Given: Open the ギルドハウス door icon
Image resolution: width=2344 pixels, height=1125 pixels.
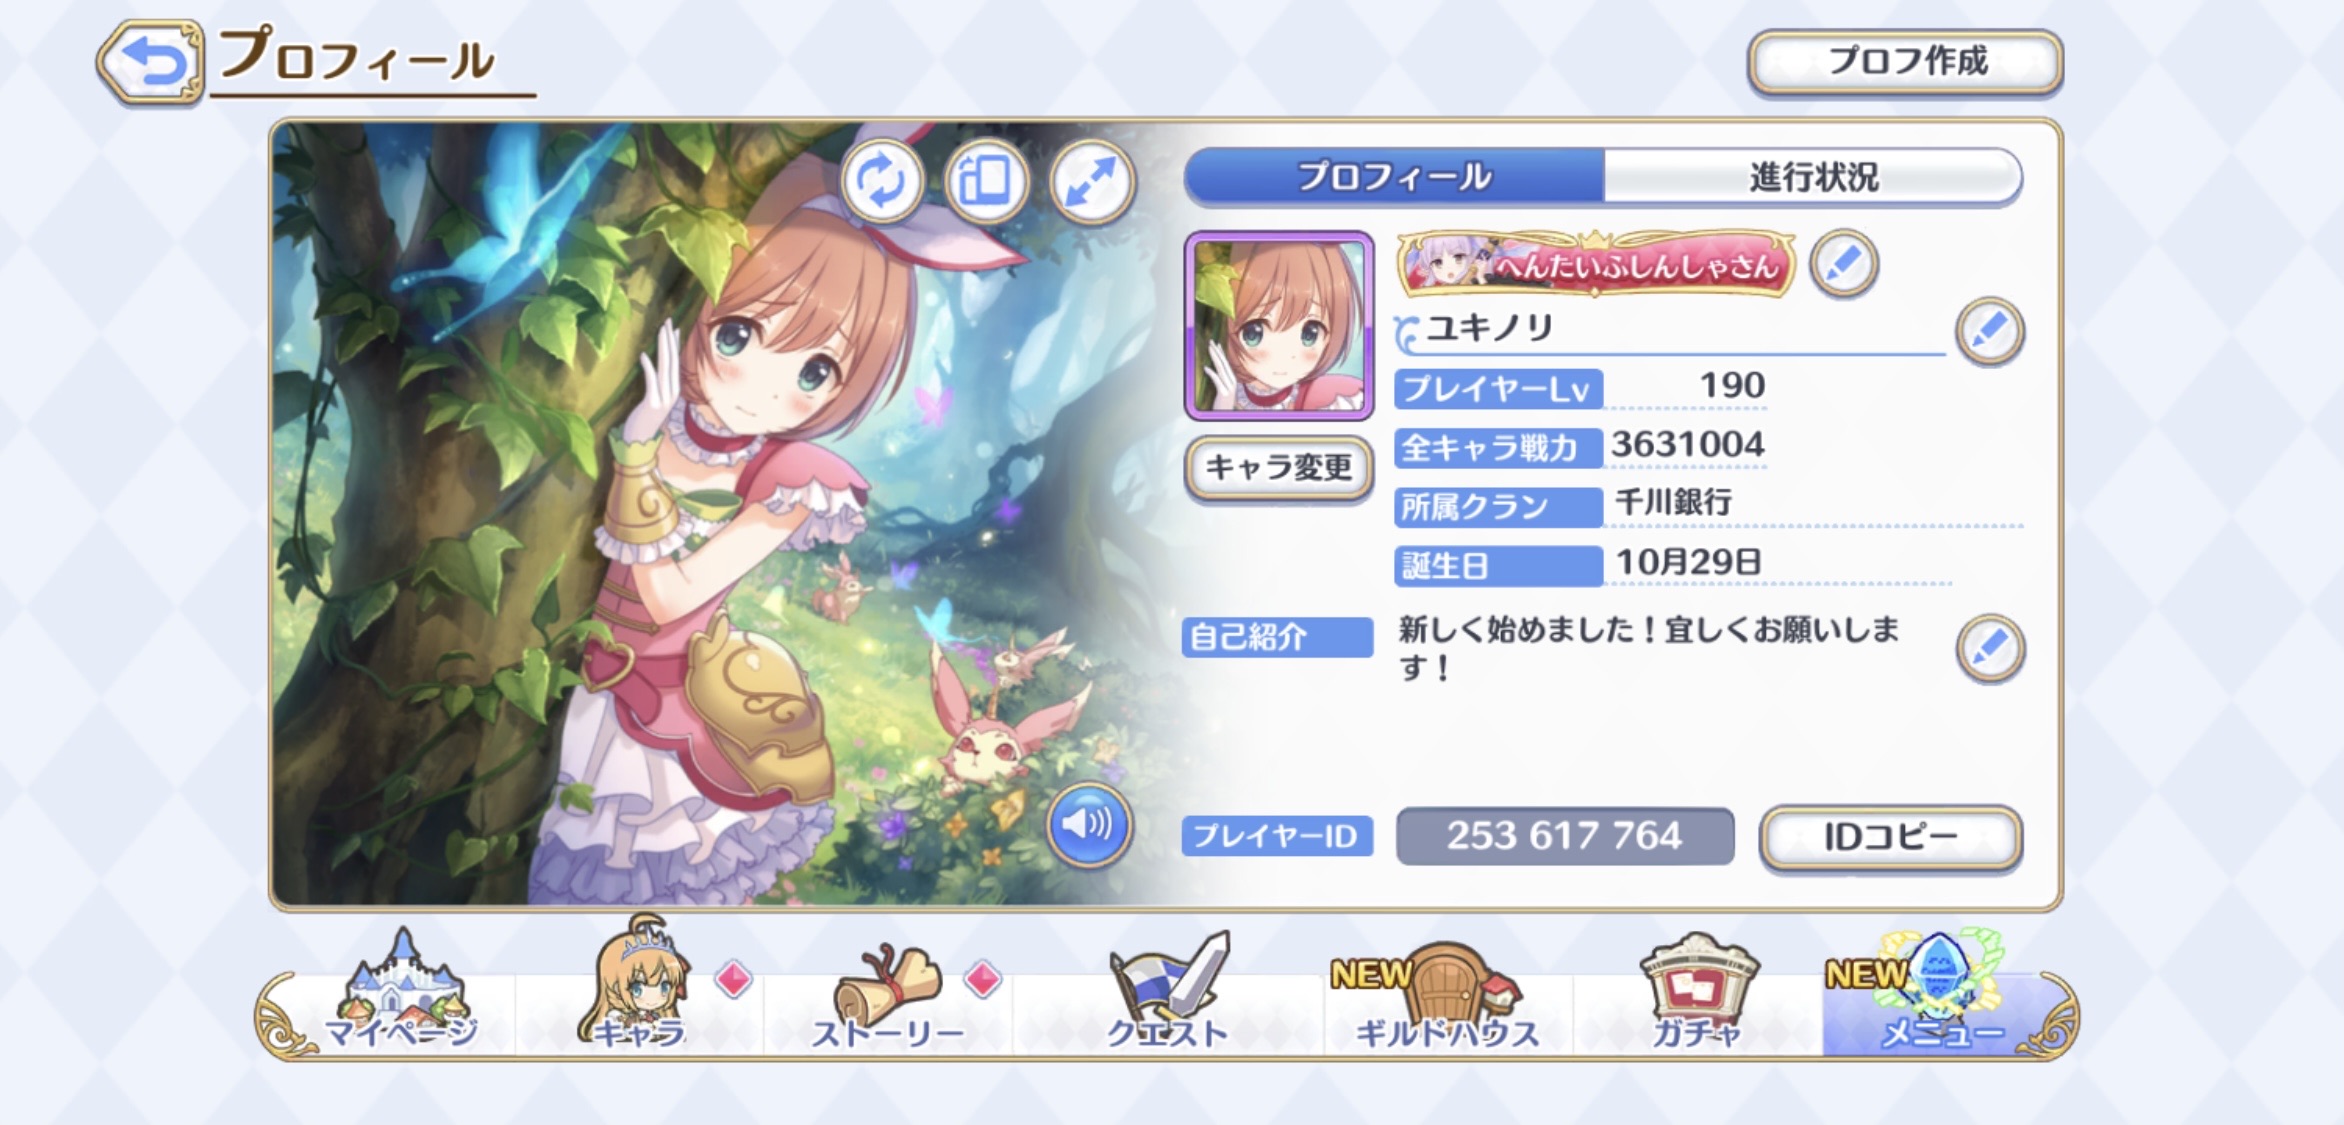Looking at the screenshot, I should tap(1446, 995).
